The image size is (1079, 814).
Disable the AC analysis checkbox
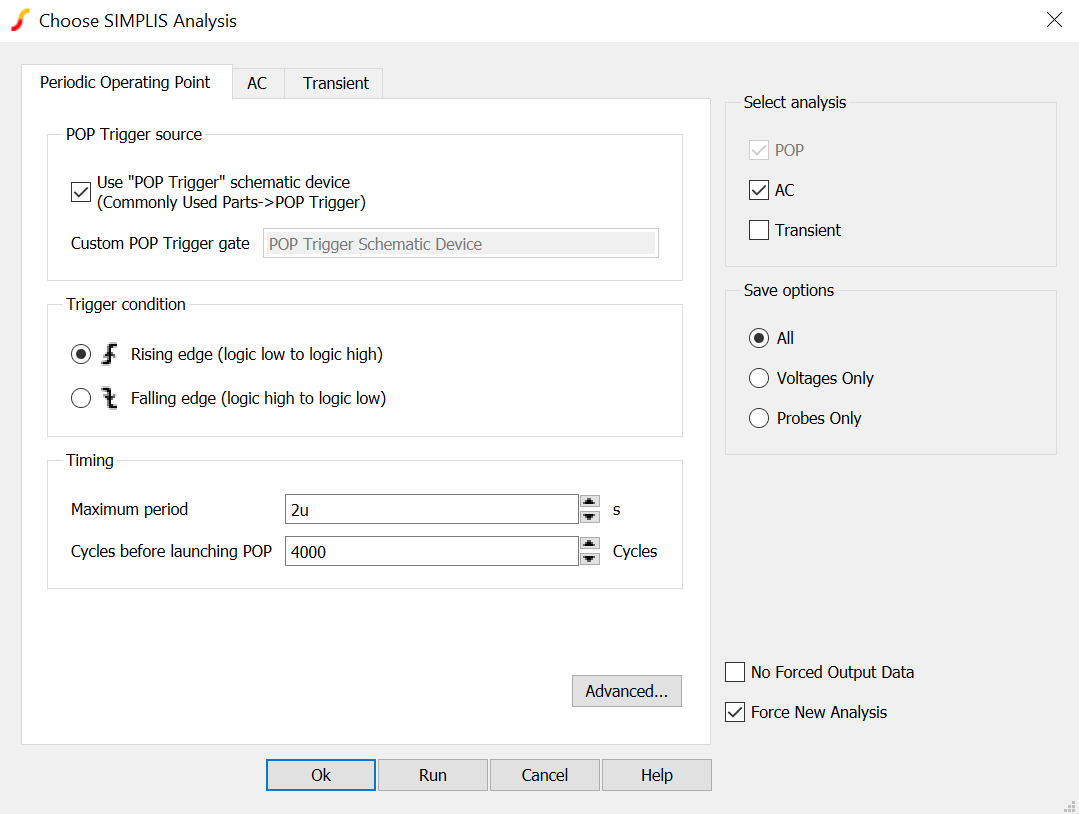point(759,190)
